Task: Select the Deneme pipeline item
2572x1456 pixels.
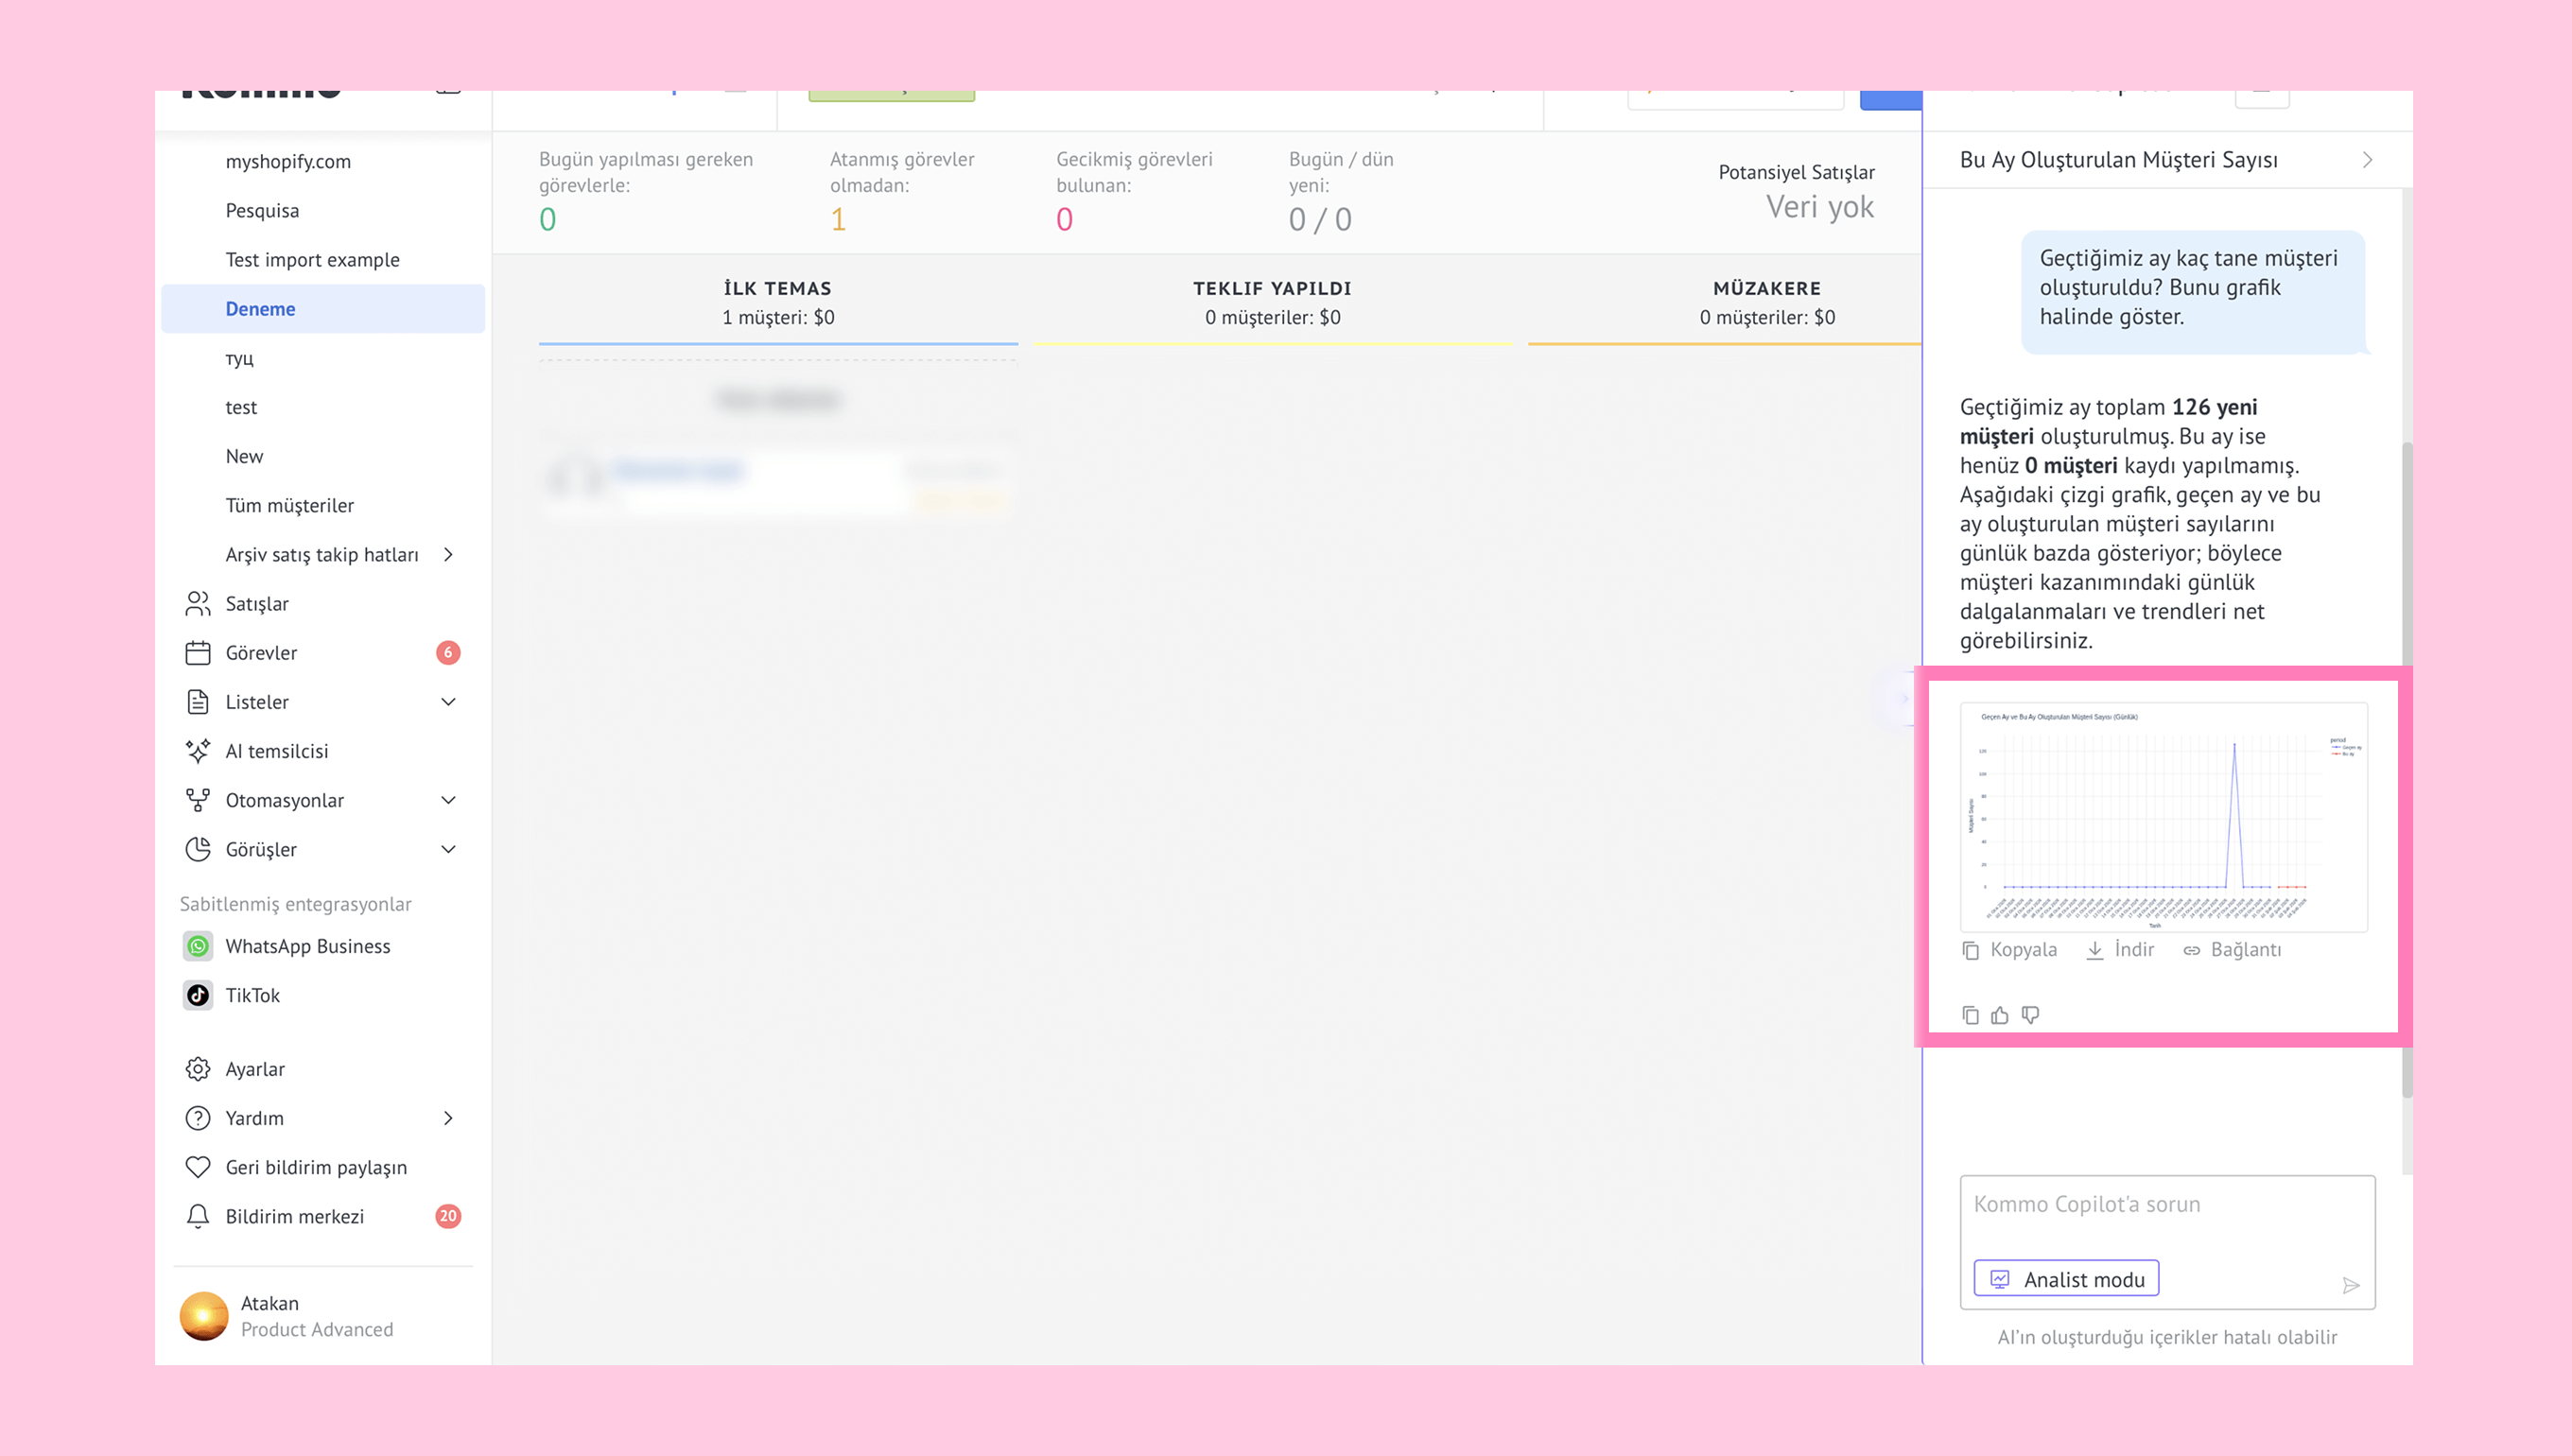Action: tap(260, 309)
